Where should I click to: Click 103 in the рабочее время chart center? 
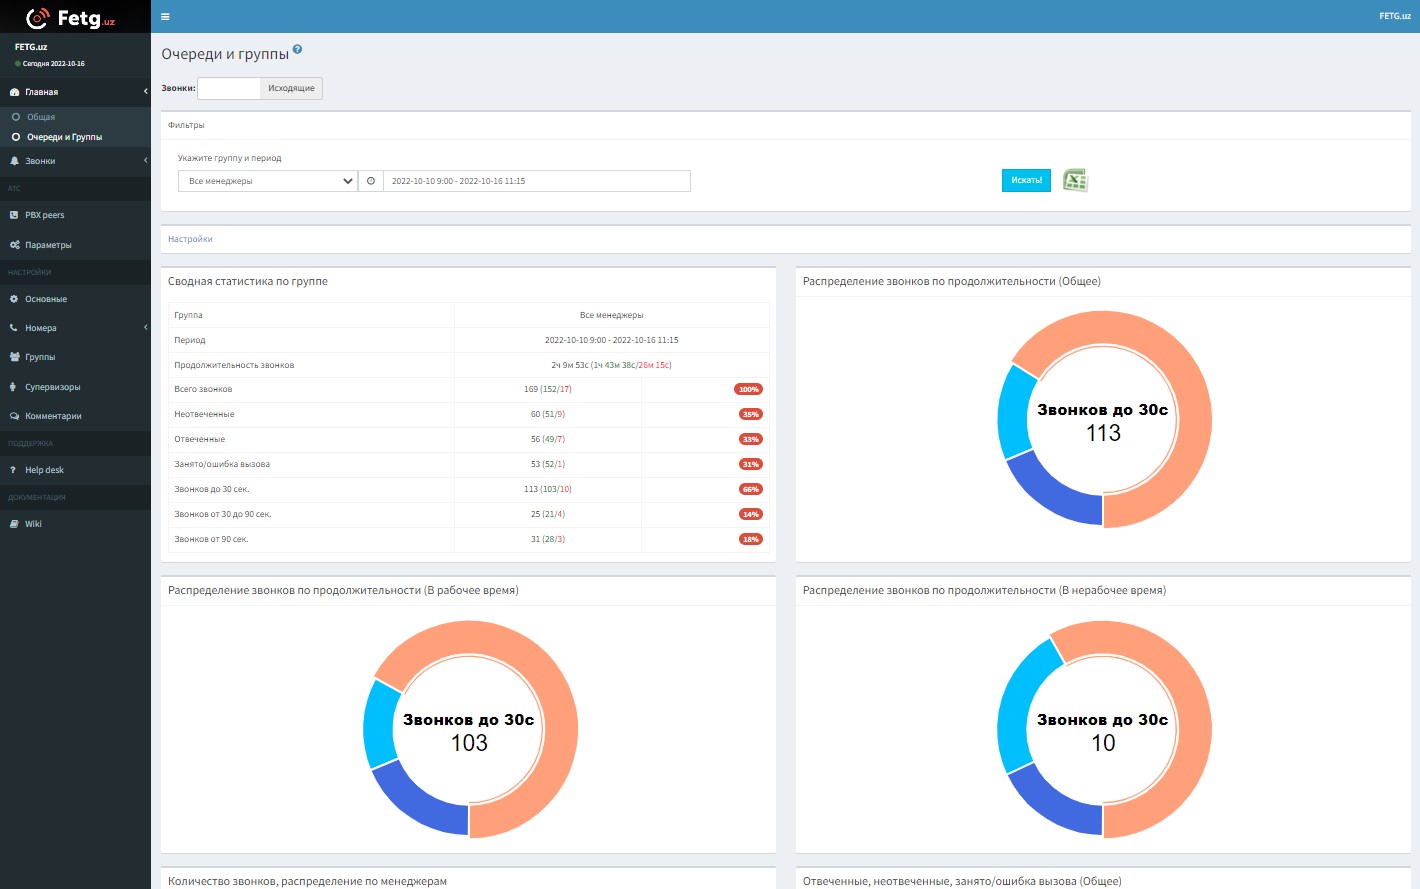click(469, 743)
